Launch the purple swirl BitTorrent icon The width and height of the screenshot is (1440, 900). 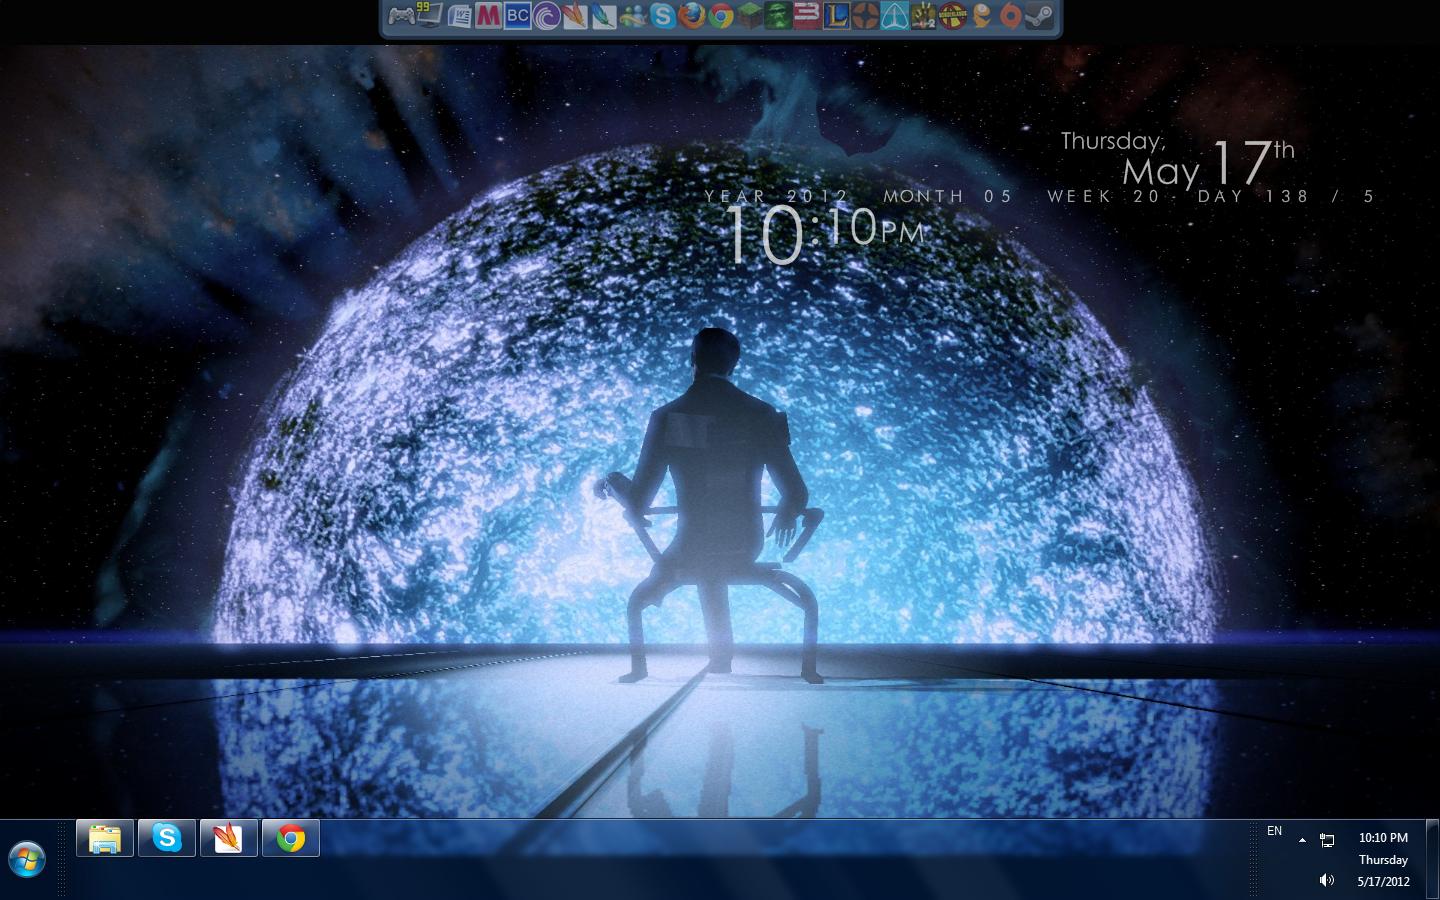coord(546,16)
